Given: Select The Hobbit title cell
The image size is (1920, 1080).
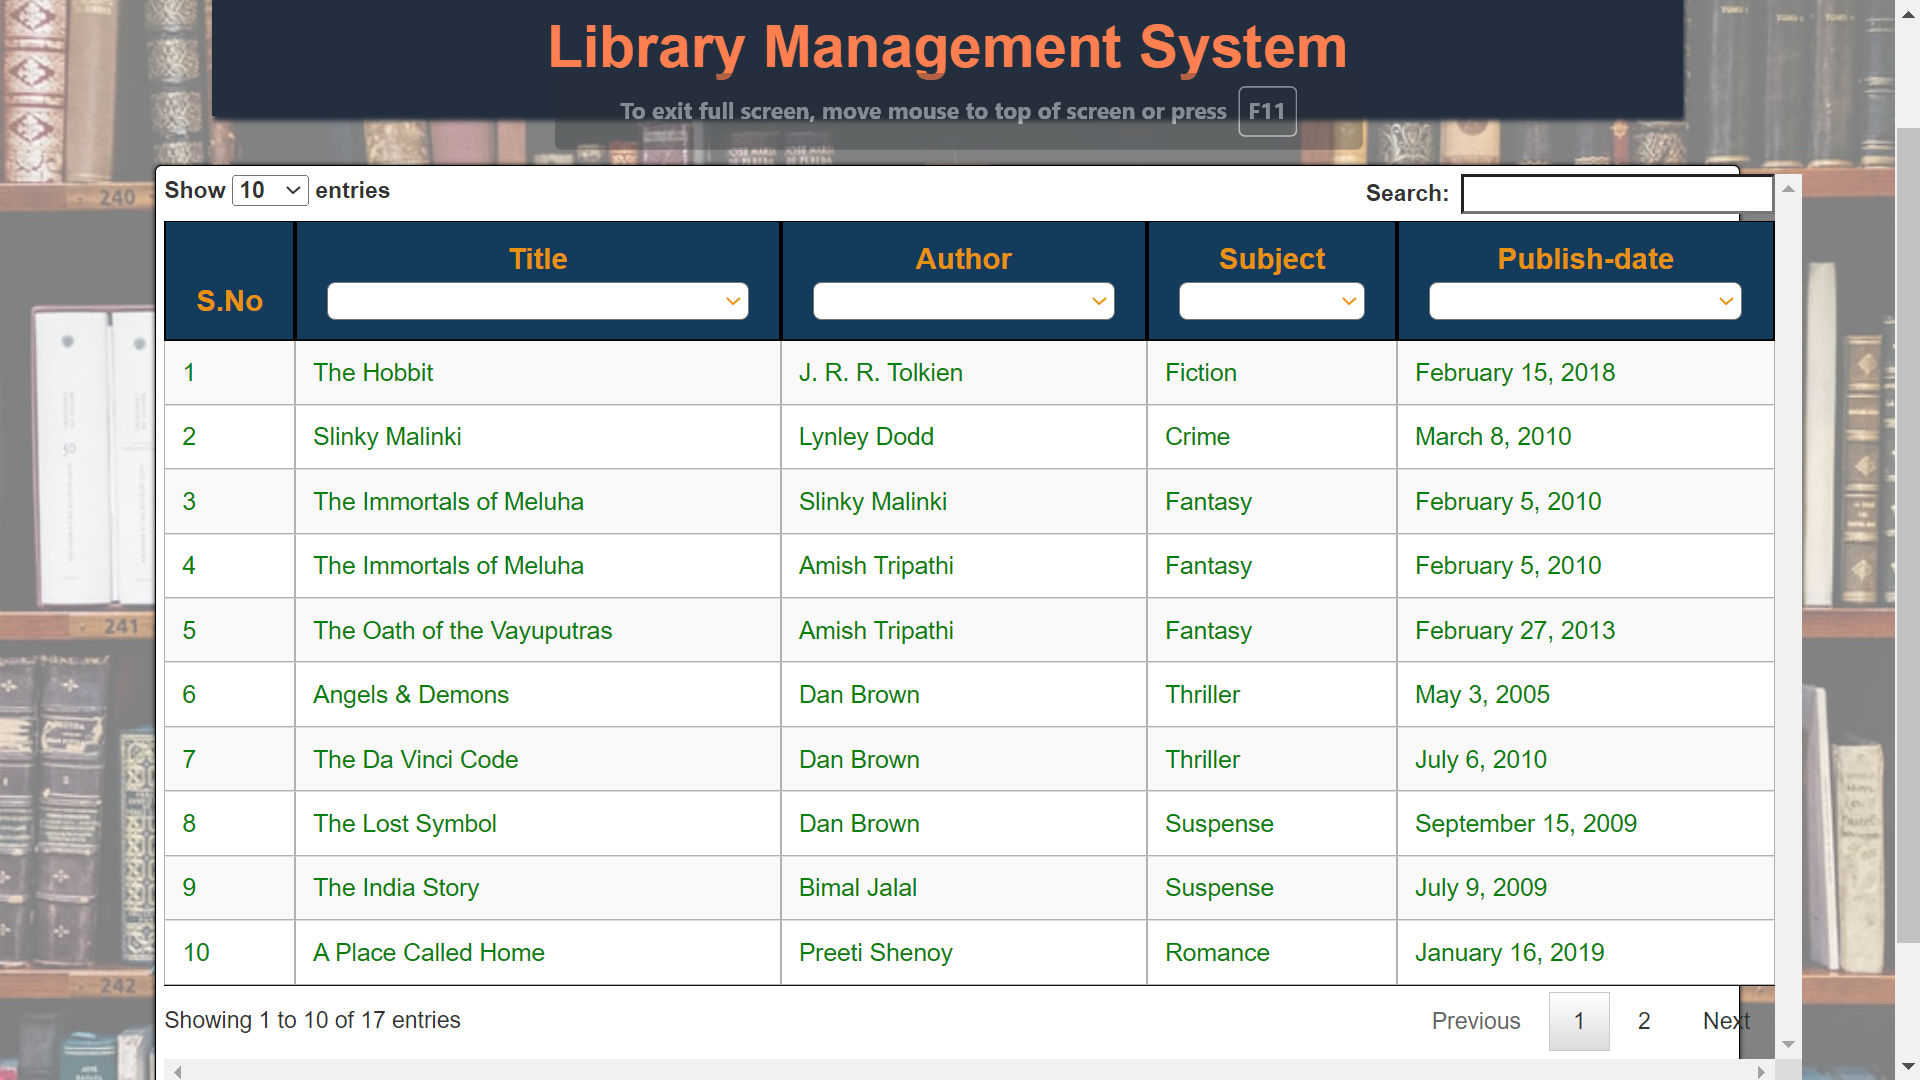Looking at the screenshot, I should [x=373, y=373].
